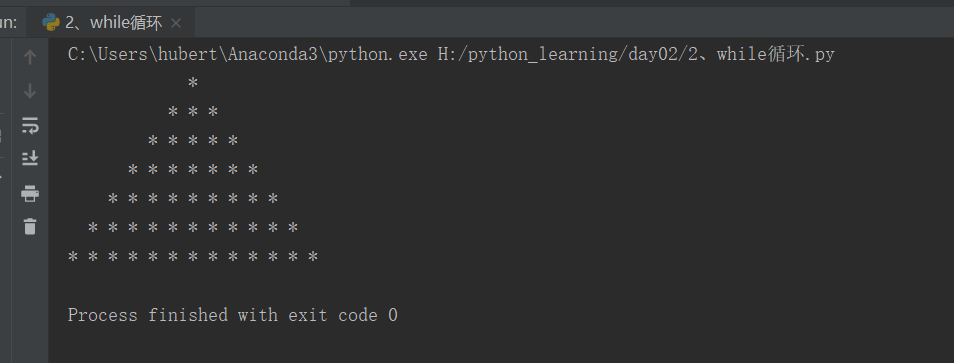
Task: Click the Up the Stack Trace arrow
Action: pos(30,57)
